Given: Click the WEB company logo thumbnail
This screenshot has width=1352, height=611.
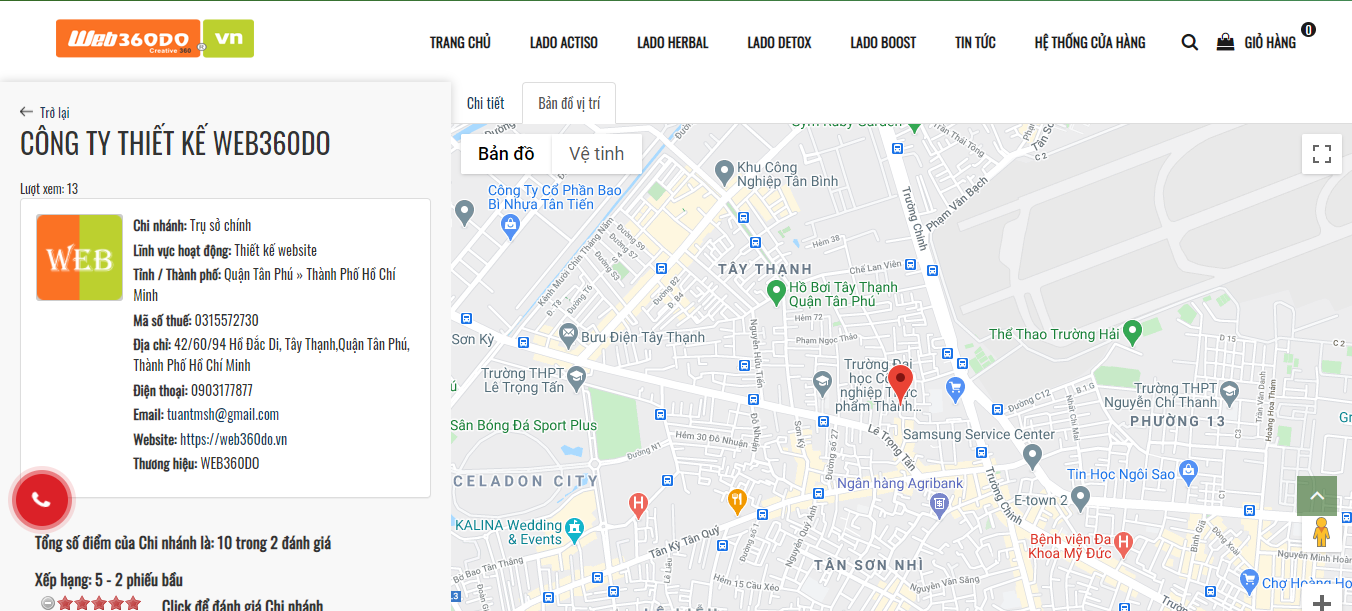Looking at the screenshot, I should click(79, 258).
